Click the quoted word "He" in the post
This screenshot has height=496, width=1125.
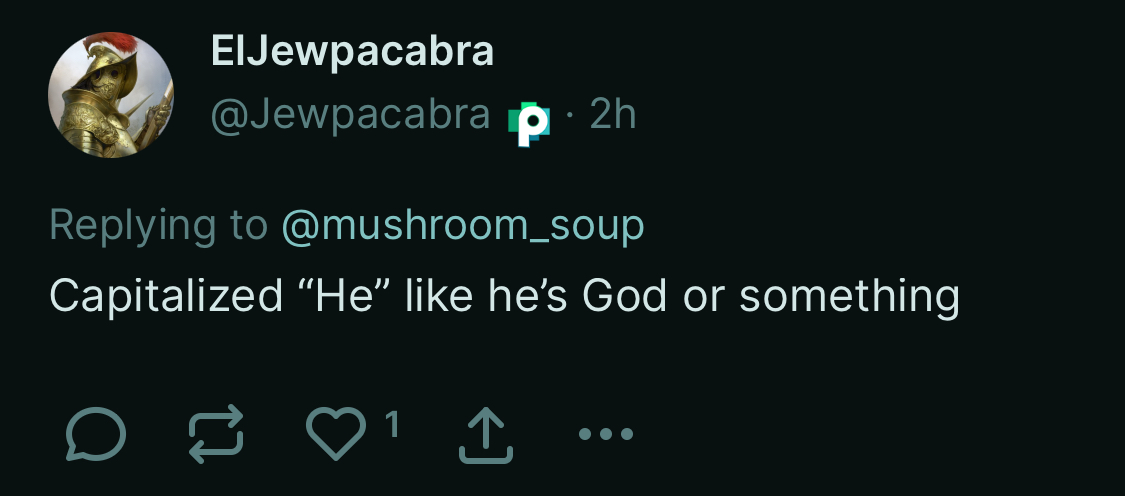(x=344, y=296)
